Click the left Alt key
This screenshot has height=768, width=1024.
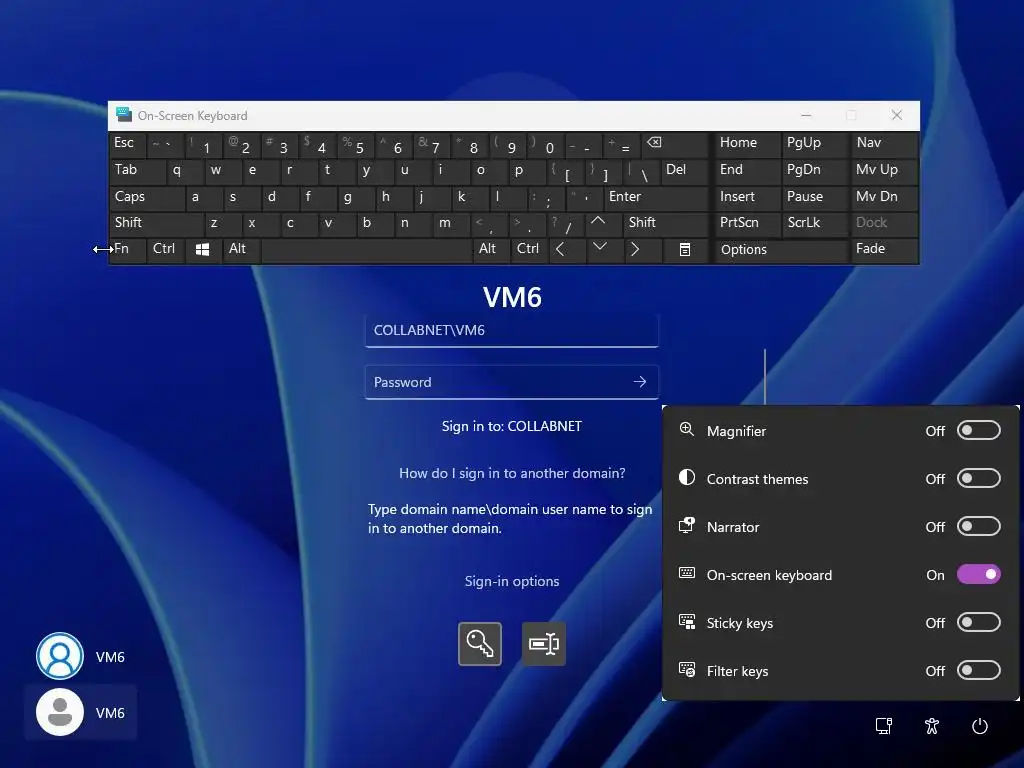pyautogui.click(x=241, y=249)
